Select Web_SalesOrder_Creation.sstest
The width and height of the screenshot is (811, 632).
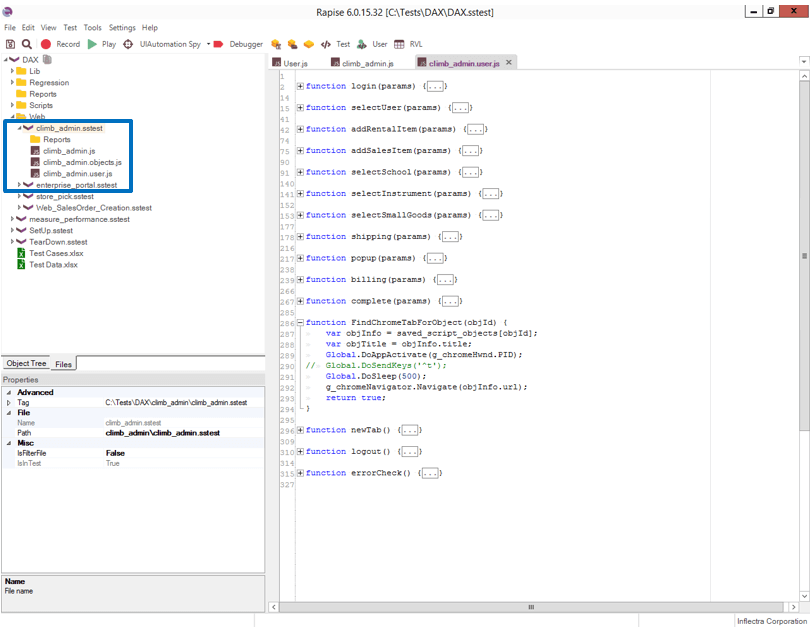pyautogui.click(x=94, y=208)
